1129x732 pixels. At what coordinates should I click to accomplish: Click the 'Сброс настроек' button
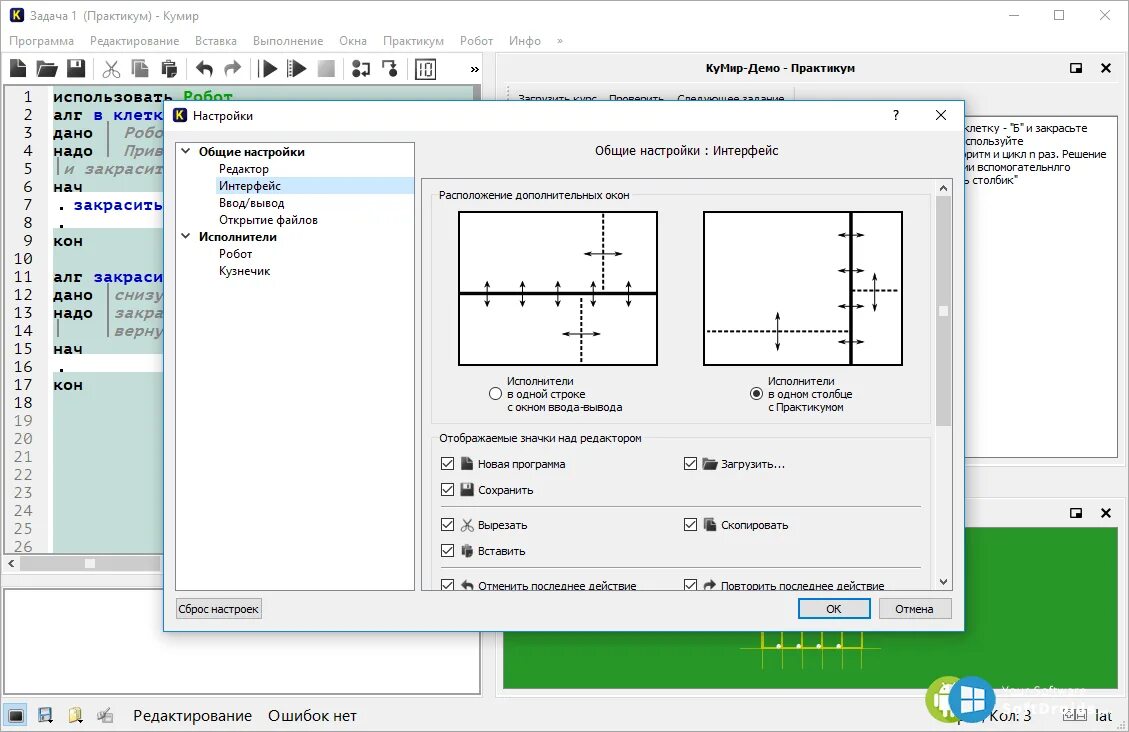[218, 608]
